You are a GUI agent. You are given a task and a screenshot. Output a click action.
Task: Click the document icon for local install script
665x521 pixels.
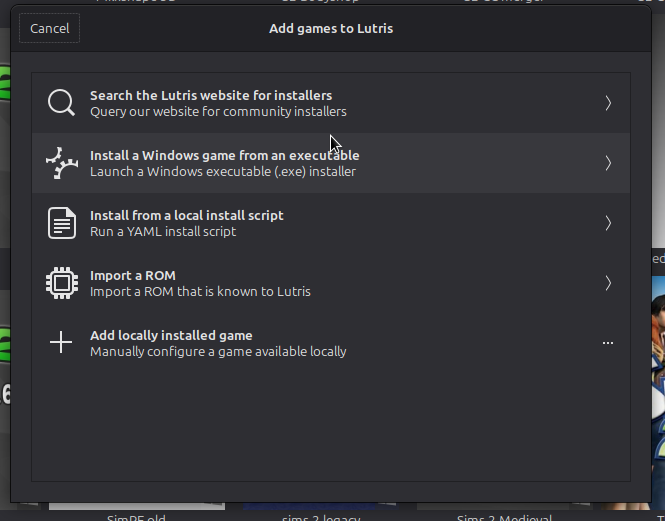pos(62,223)
